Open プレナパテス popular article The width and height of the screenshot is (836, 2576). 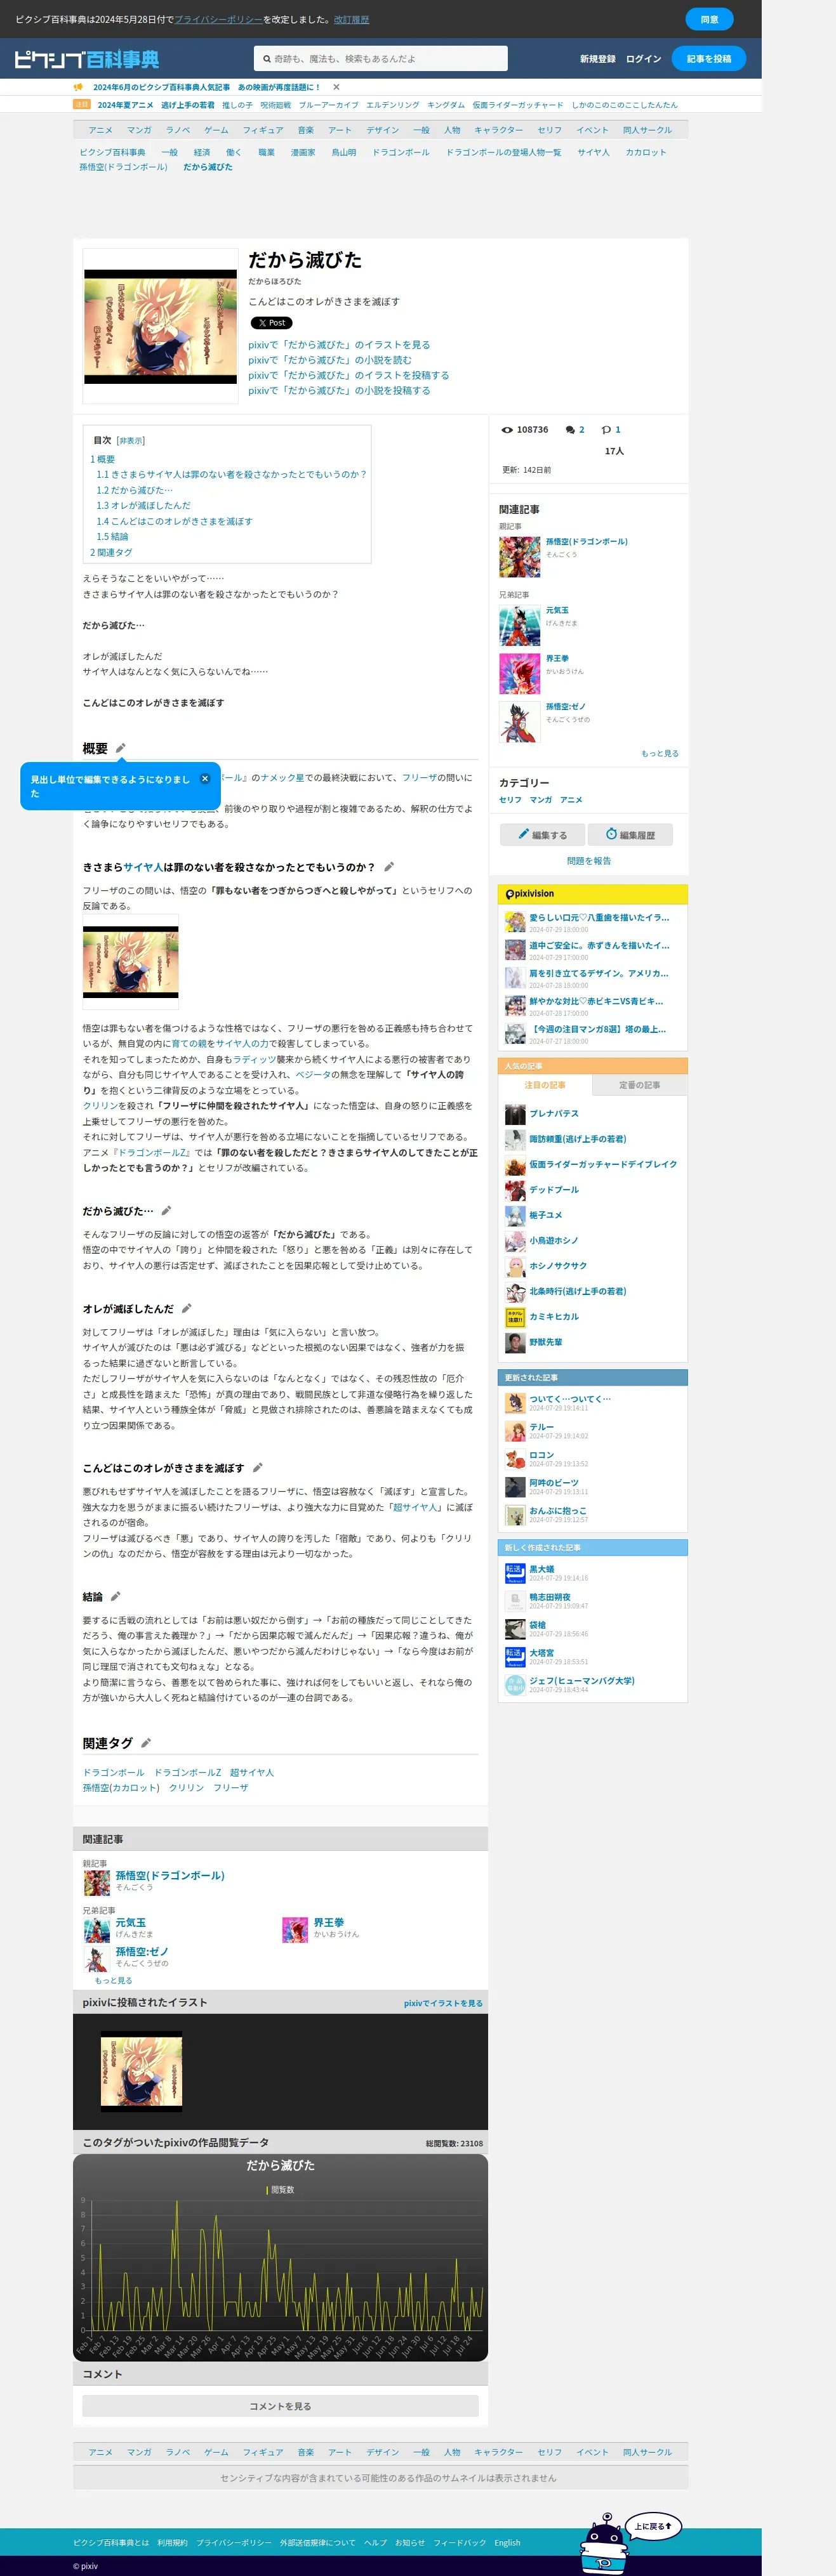[x=553, y=1114]
